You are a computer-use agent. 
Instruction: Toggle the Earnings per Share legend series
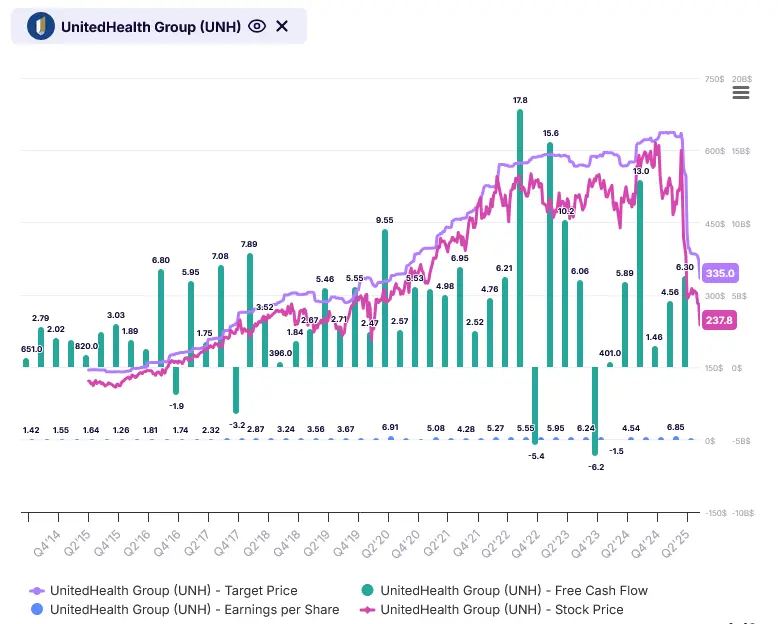point(185,610)
